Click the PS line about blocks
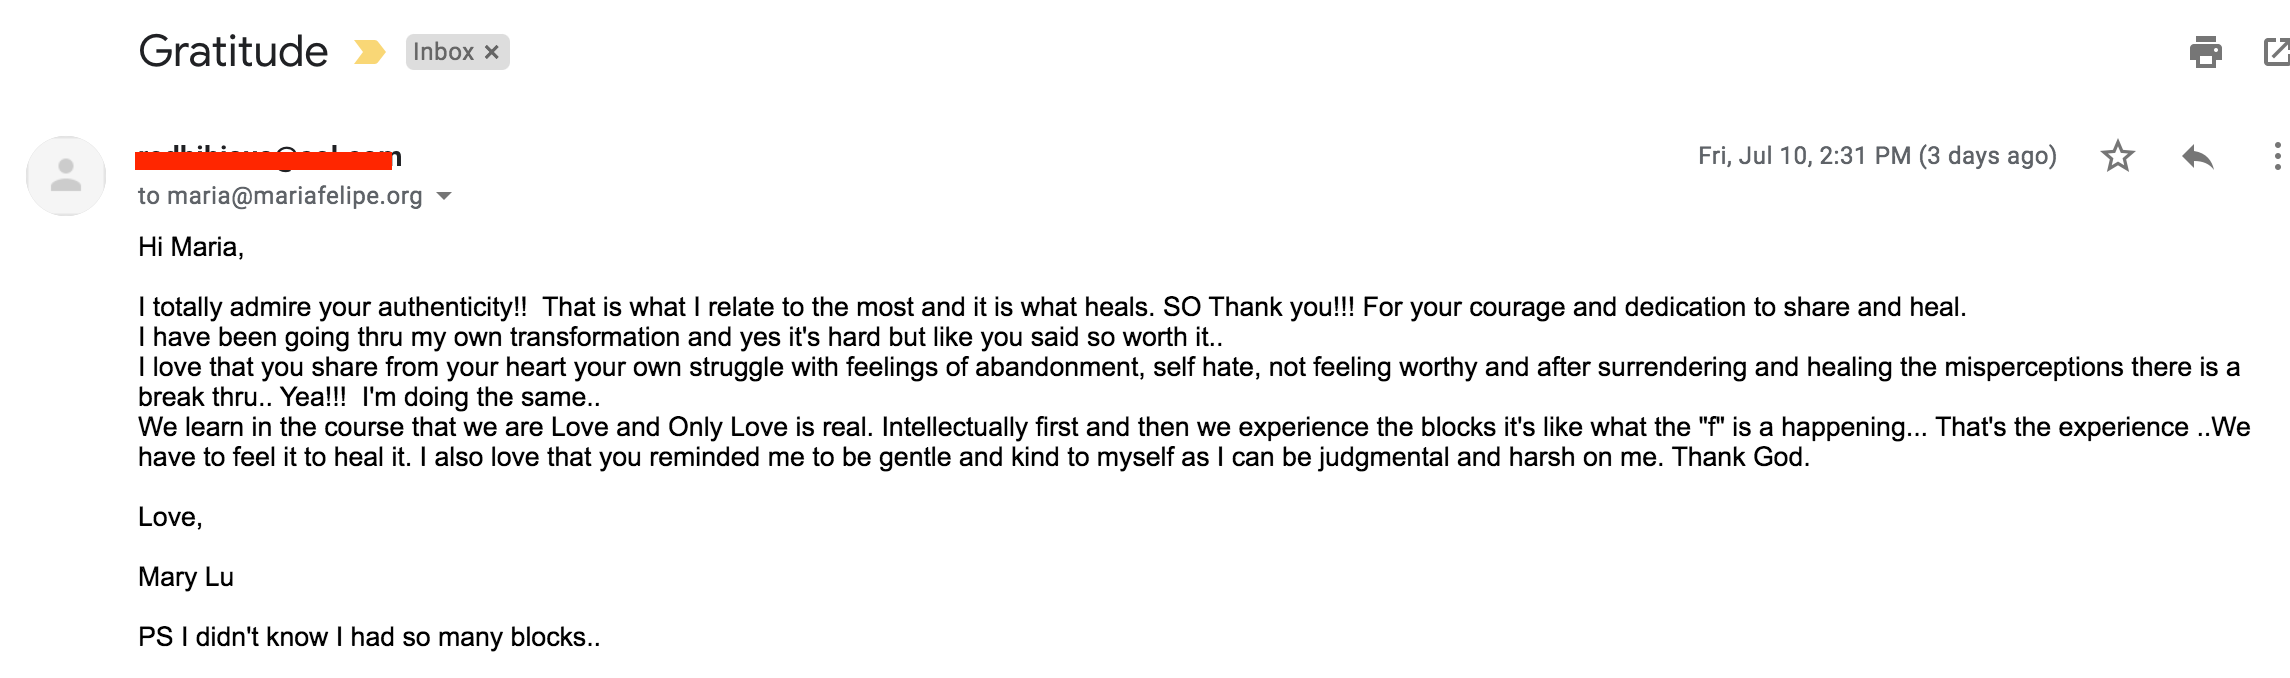The width and height of the screenshot is (2290, 678). (x=369, y=637)
